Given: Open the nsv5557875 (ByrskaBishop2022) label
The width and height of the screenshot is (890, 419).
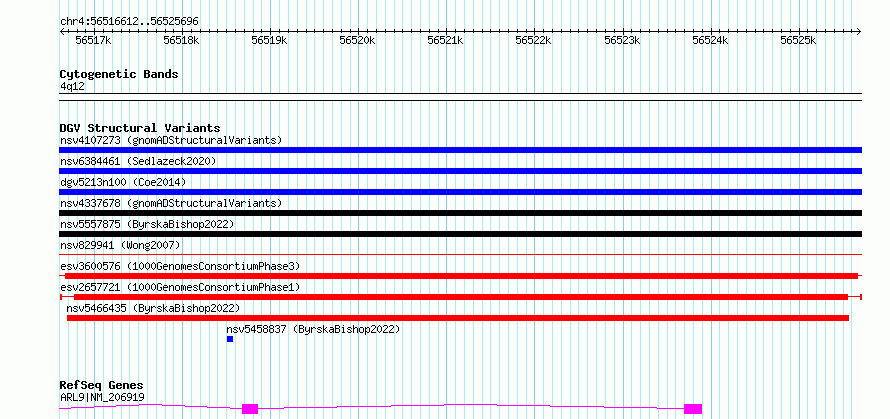Looking at the screenshot, I should 147,224.
